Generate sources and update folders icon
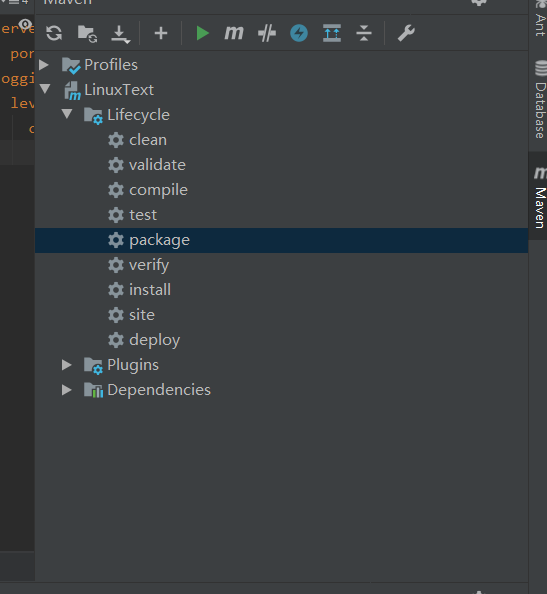This screenshot has width=547, height=594. [x=87, y=34]
